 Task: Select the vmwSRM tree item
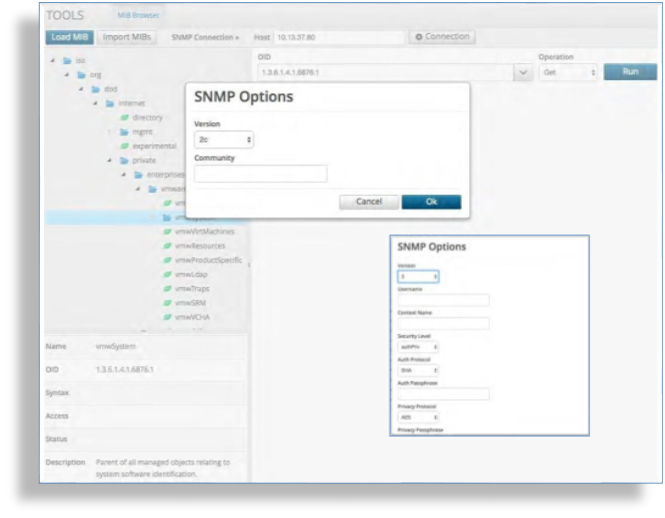click(x=190, y=303)
